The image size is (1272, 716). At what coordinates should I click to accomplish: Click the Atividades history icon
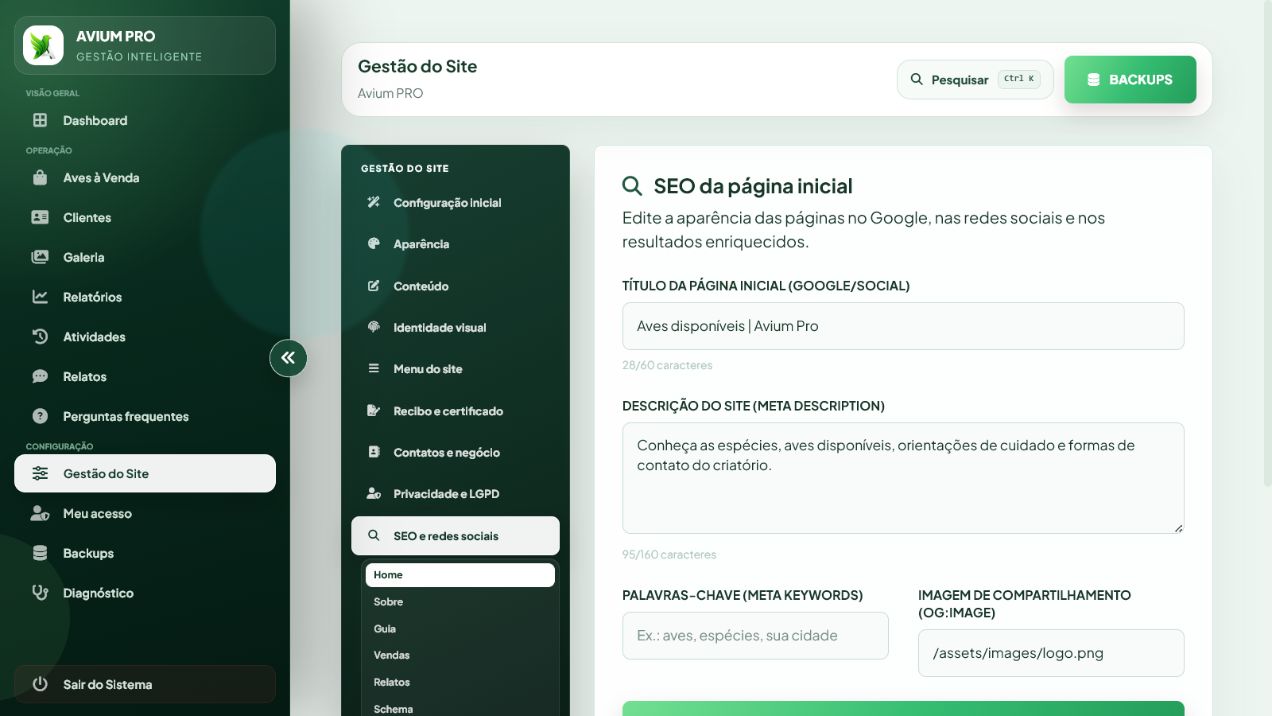pyautogui.click(x=40, y=337)
